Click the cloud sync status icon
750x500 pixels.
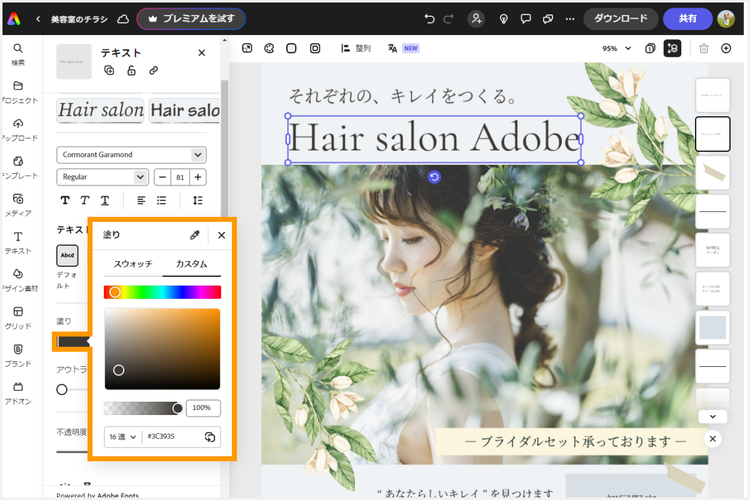[x=123, y=19]
